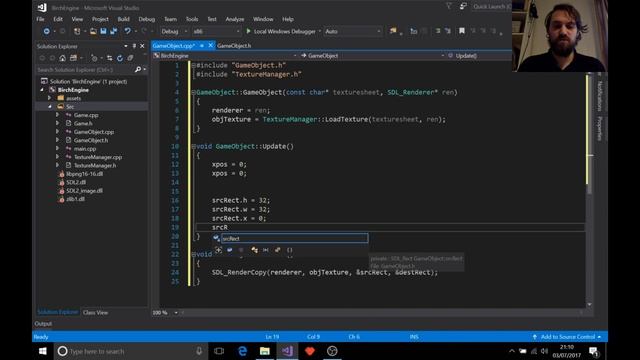Close the GameObject.cpp tab
The width and height of the screenshot is (640, 360).
tap(211, 45)
